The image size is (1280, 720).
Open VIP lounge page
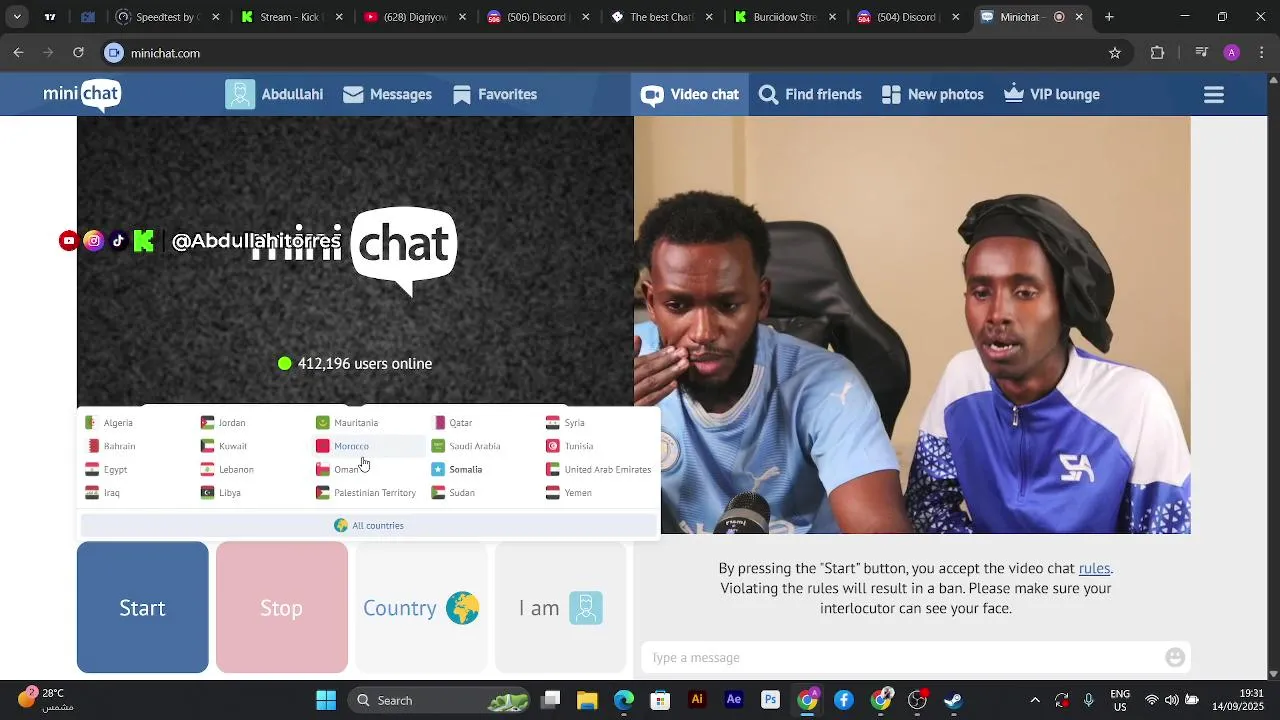pos(1052,94)
